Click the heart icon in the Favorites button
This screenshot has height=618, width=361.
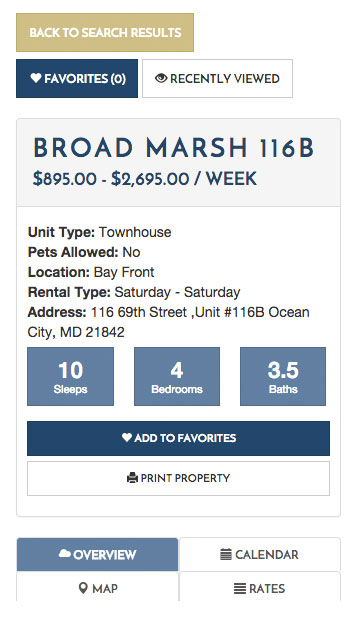coord(36,78)
